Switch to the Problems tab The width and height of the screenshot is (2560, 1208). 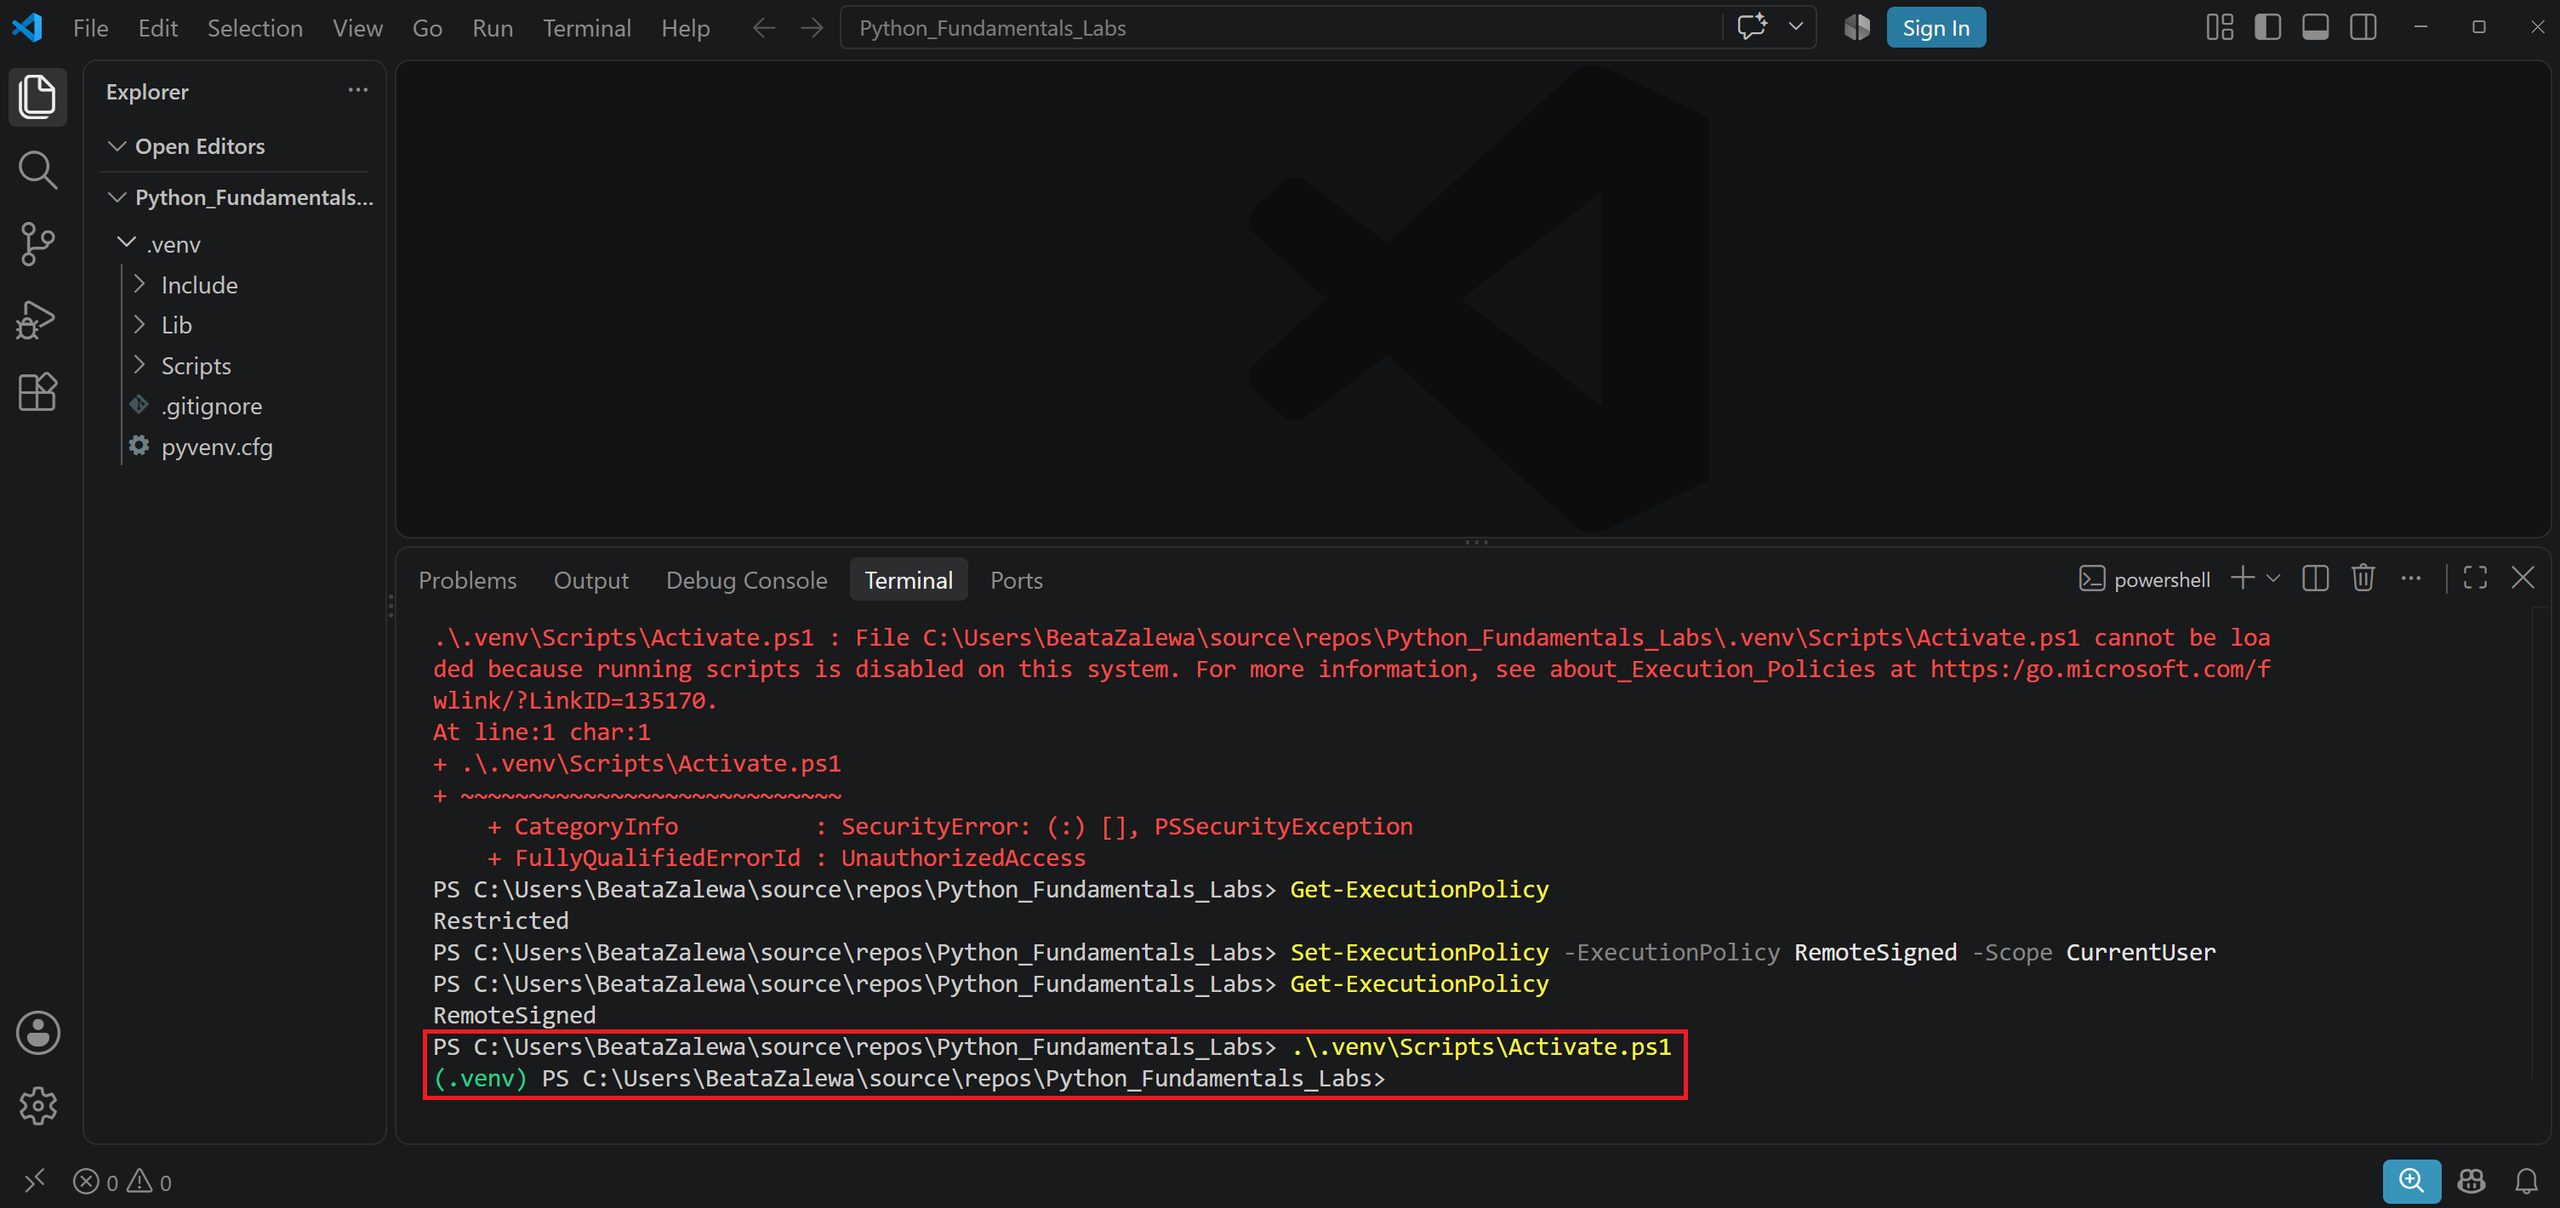[467, 580]
